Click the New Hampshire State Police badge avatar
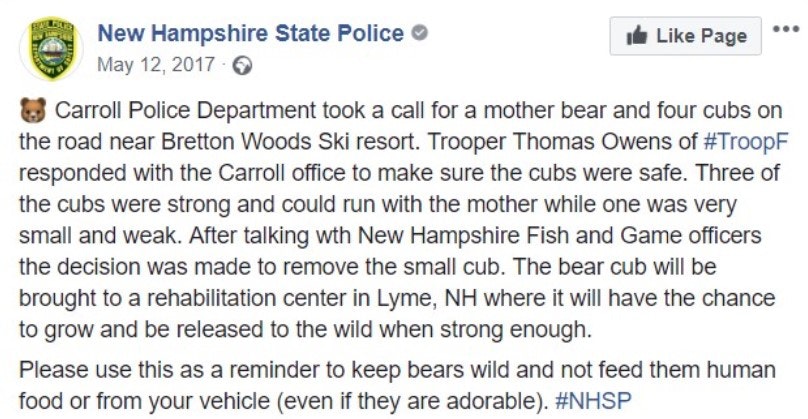808x419 pixels. (50, 51)
